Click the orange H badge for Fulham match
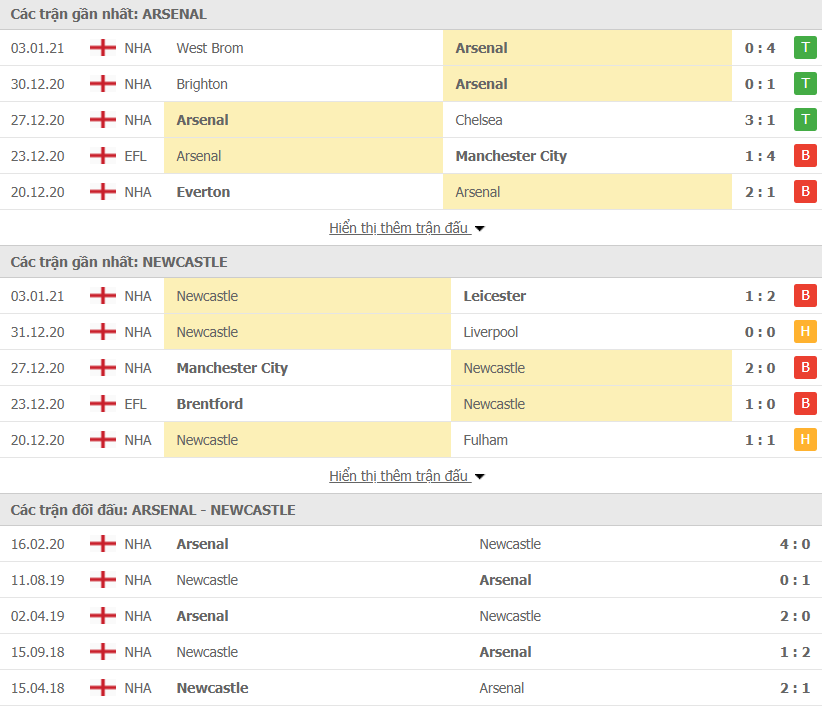 click(x=805, y=440)
